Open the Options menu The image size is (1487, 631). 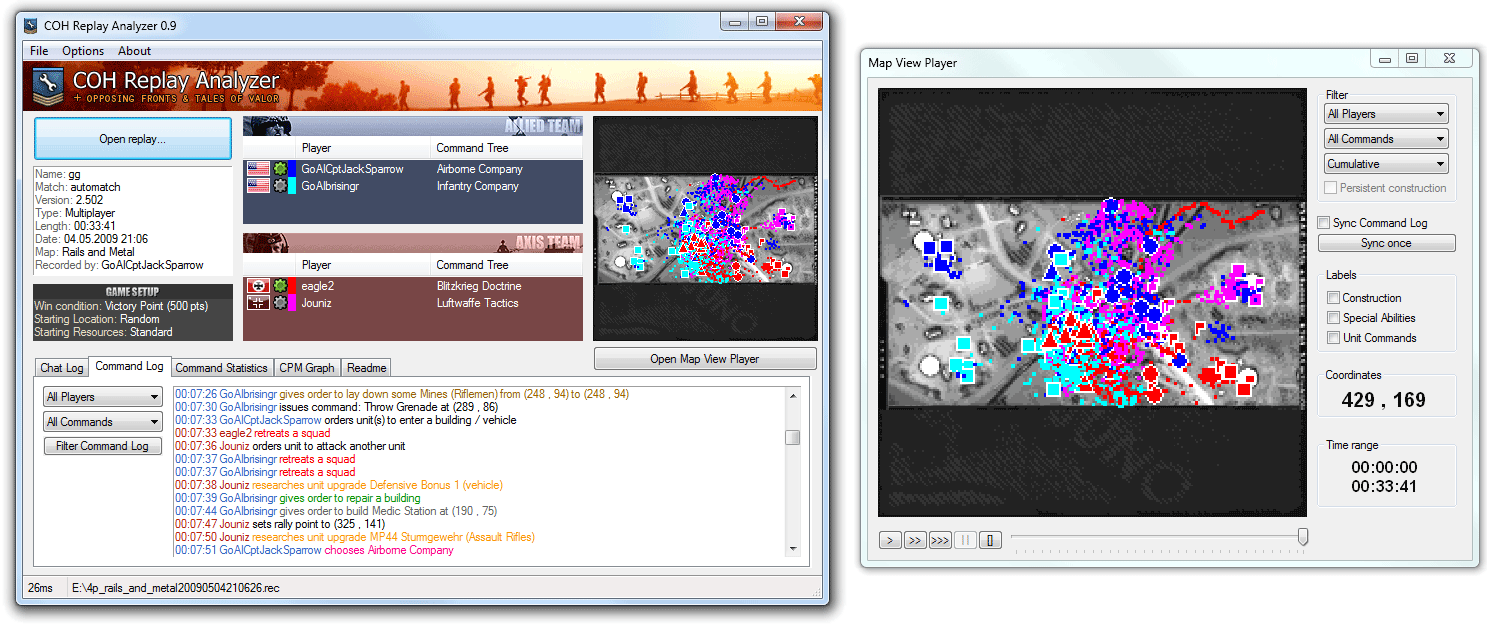[x=83, y=51]
